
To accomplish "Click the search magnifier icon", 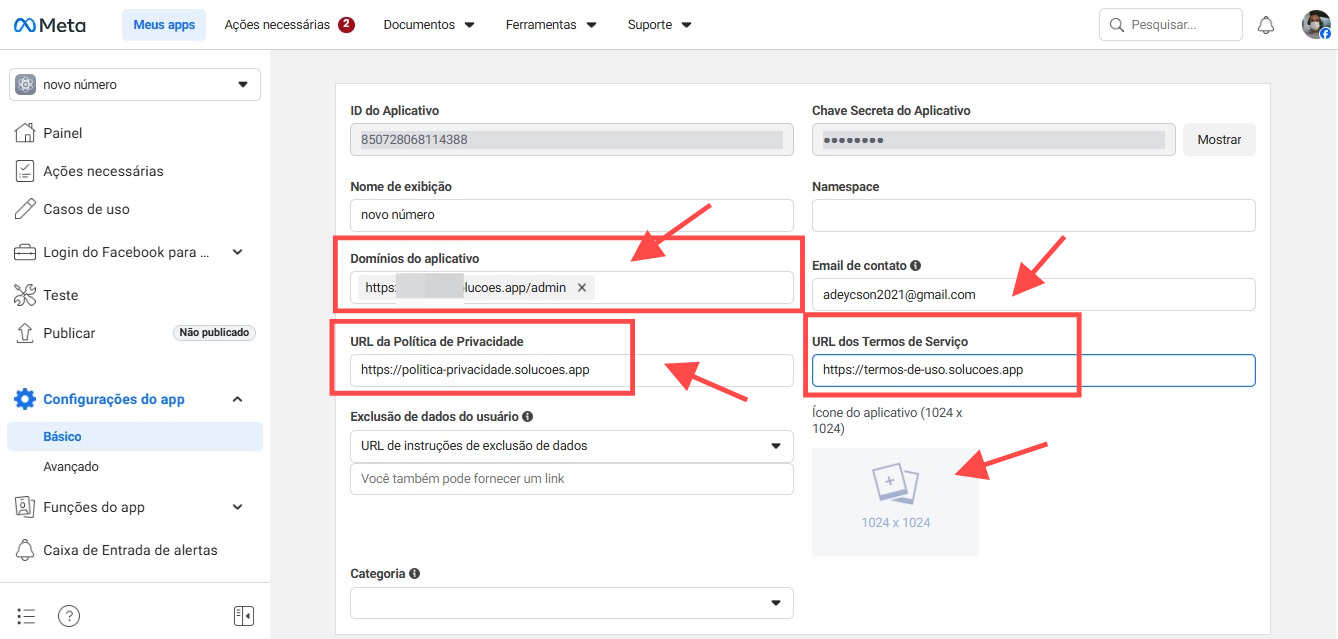I will (1117, 25).
